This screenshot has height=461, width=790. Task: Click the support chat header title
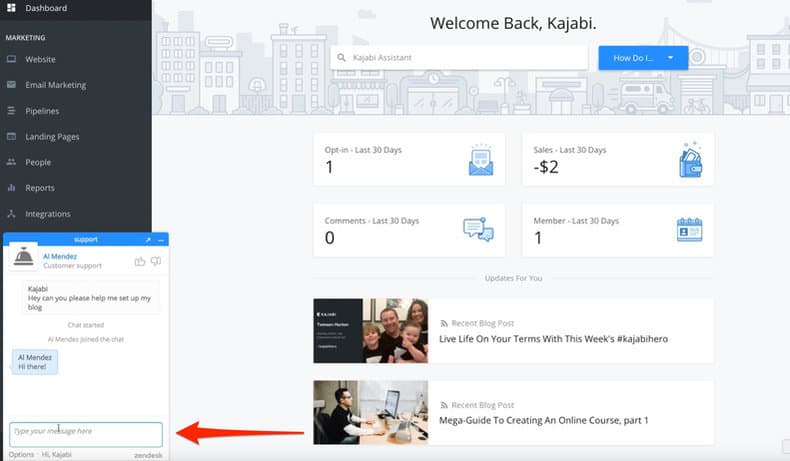86,239
